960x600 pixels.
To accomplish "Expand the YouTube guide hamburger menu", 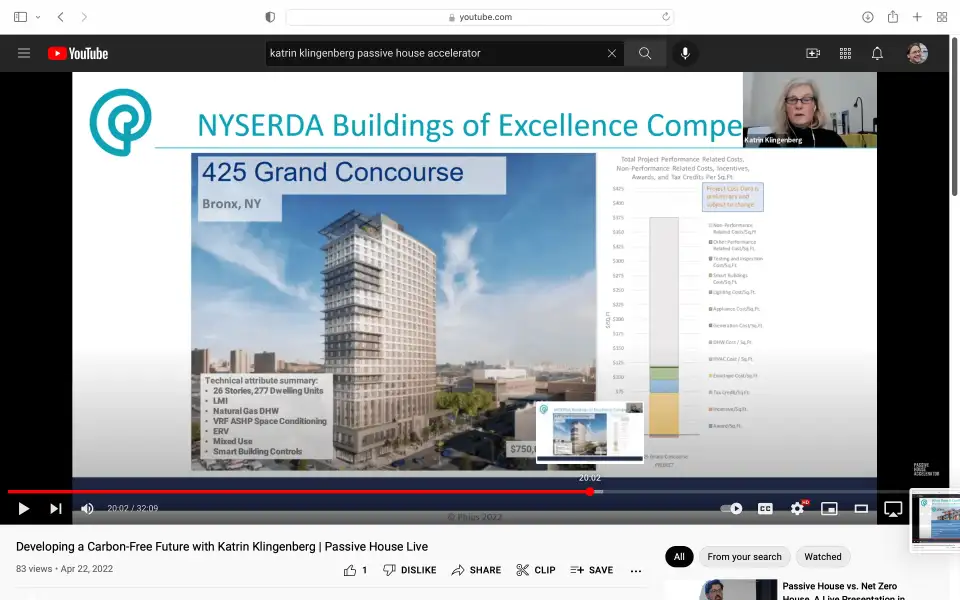I will point(24,53).
